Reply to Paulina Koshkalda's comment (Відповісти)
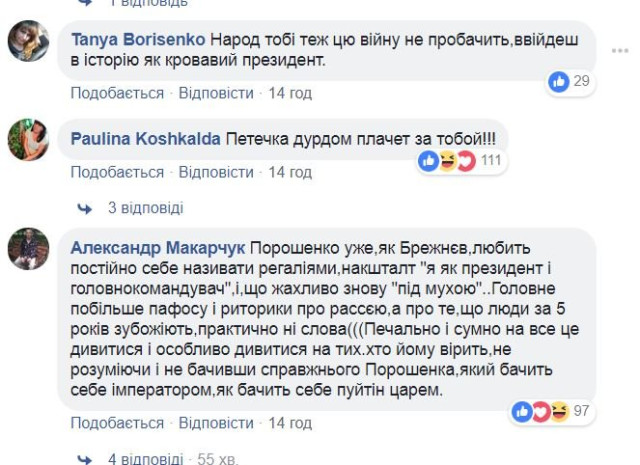This screenshot has width=640, height=465. [216, 172]
